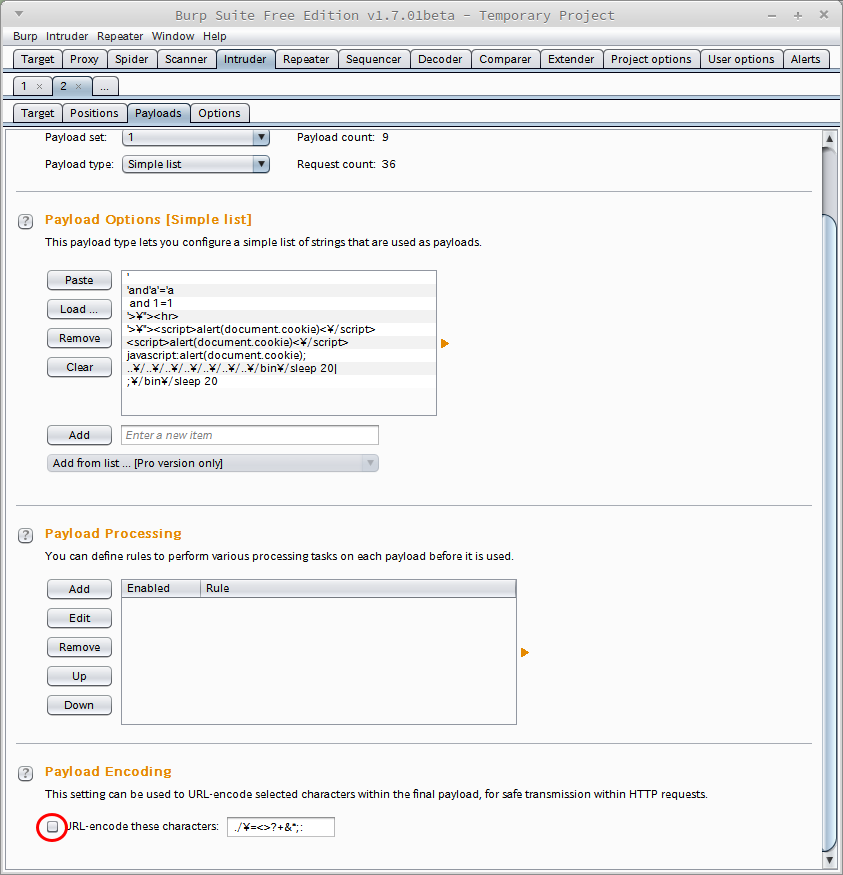
Task: Click the Payload Options help icon
Action: tap(26, 221)
